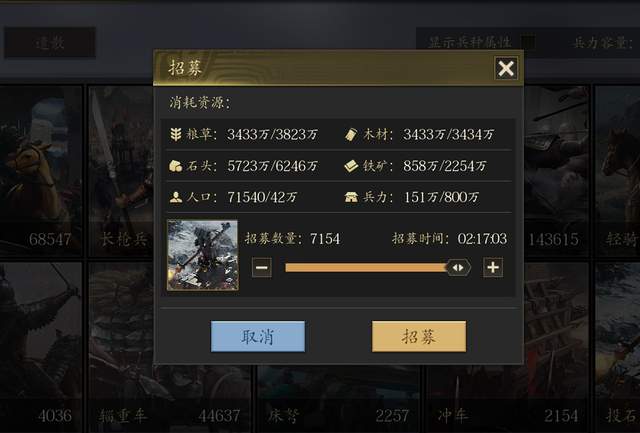
Task: Click the recruitment quantity slider handle
Action: pyautogui.click(x=458, y=268)
